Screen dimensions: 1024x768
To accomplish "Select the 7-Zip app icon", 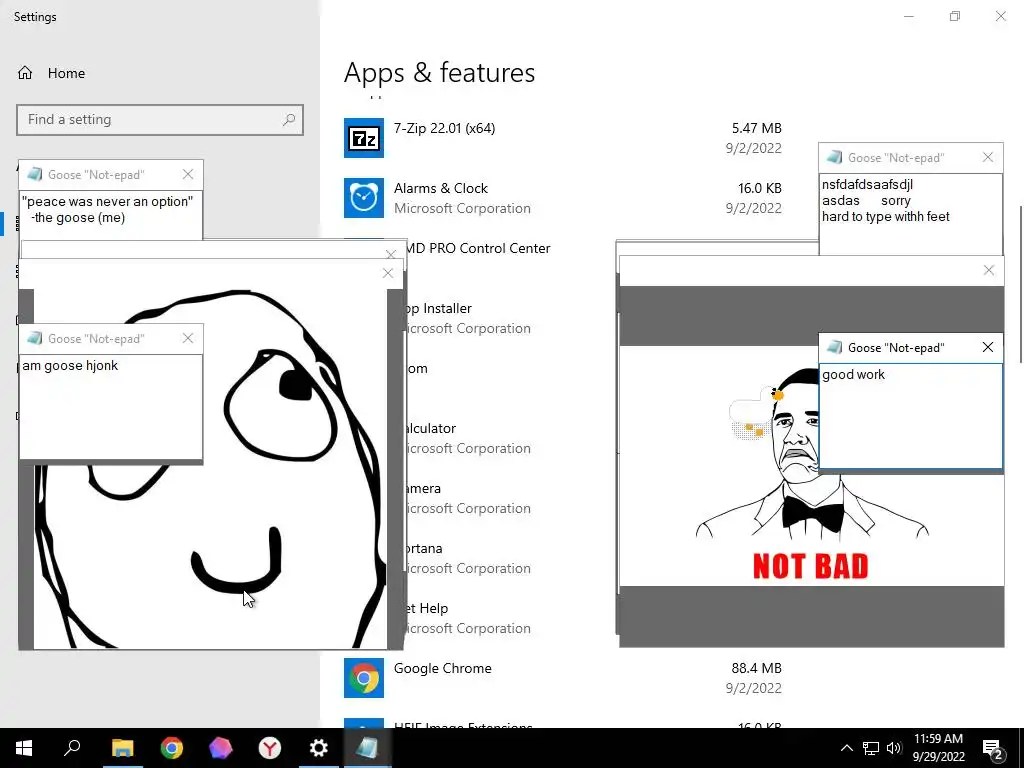I will [364, 138].
